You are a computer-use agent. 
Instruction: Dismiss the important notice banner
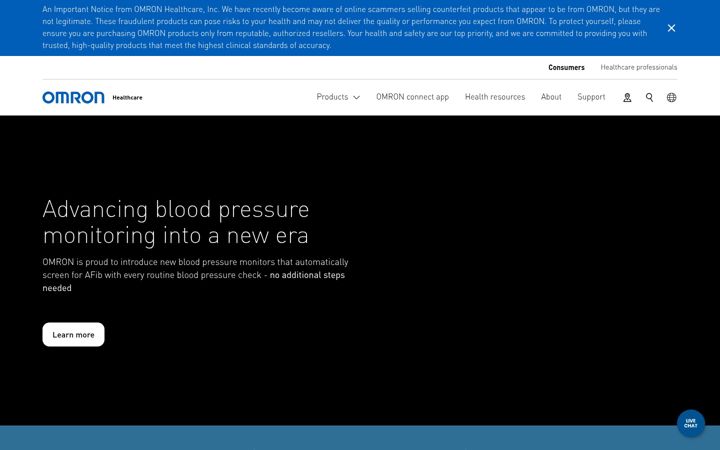671,28
